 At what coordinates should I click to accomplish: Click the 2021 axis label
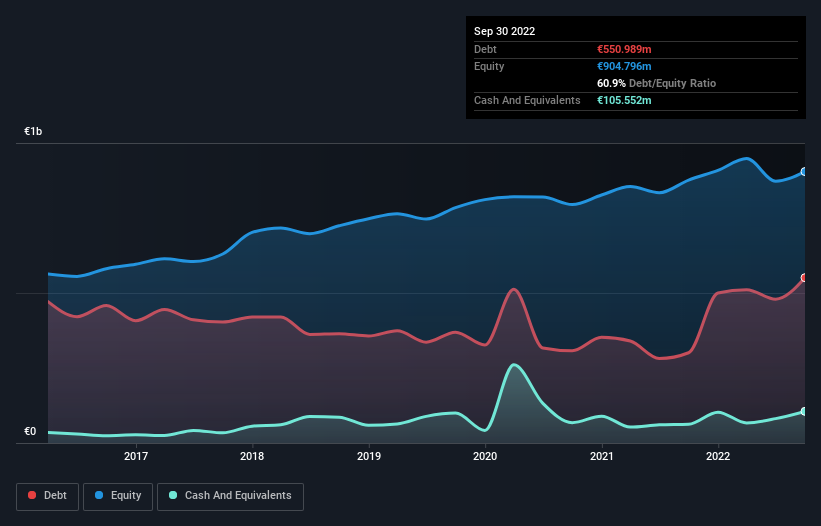602,456
